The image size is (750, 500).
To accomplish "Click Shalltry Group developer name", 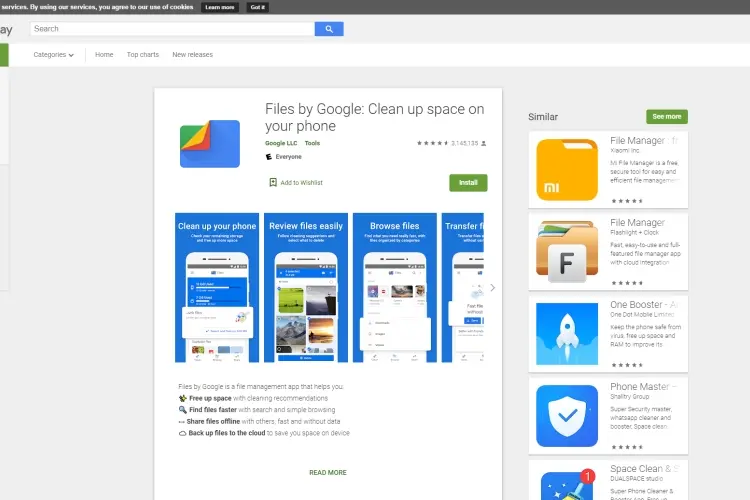I will pyautogui.click(x=629, y=397).
